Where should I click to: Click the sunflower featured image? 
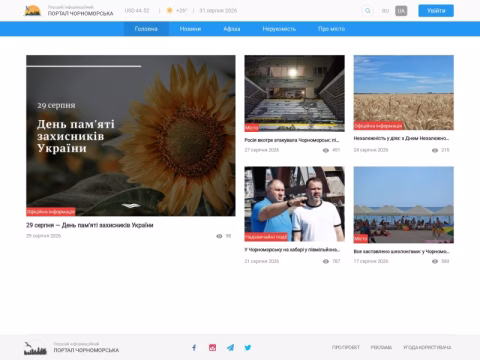pos(131,135)
